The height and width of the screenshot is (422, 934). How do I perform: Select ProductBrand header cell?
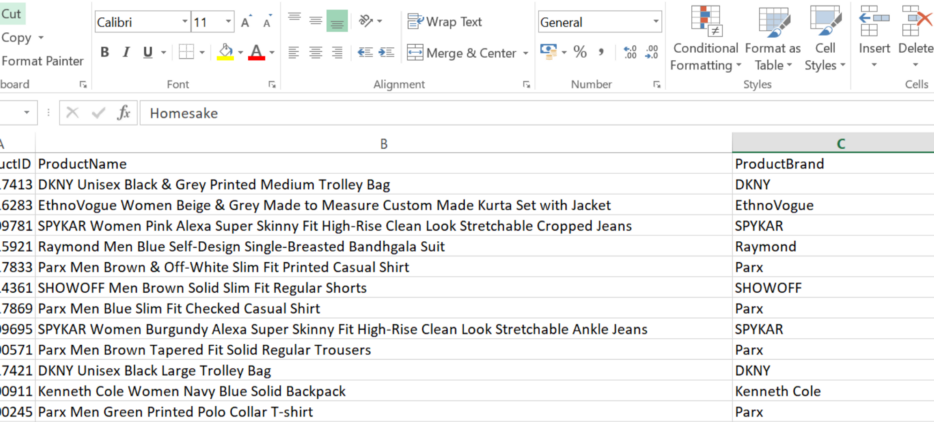point(833,164)
